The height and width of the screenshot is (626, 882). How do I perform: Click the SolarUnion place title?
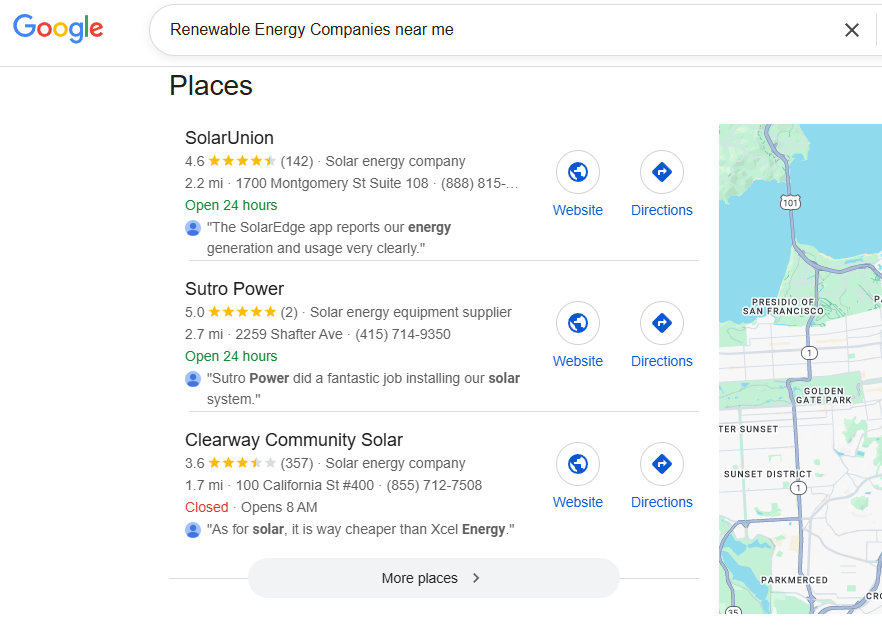pos(229,138)
